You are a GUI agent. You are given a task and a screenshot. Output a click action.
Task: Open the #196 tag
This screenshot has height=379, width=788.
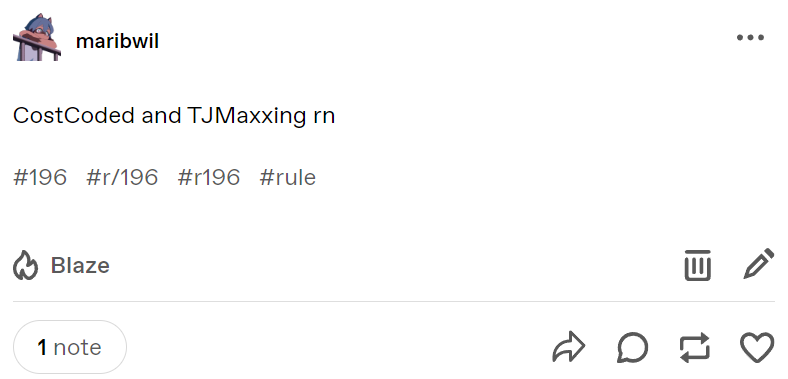coord(40,177)
